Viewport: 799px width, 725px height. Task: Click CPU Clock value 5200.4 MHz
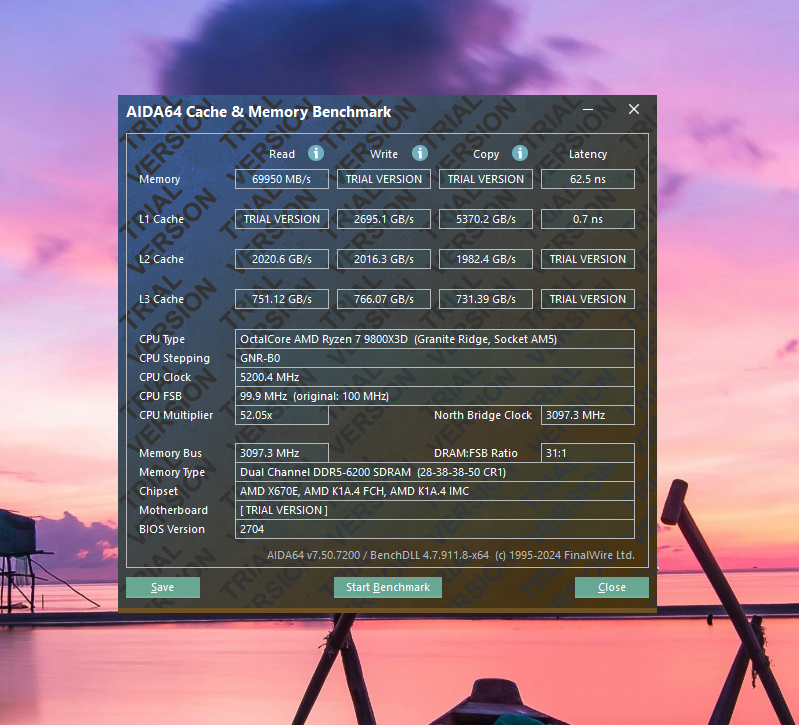pos(435,377)
